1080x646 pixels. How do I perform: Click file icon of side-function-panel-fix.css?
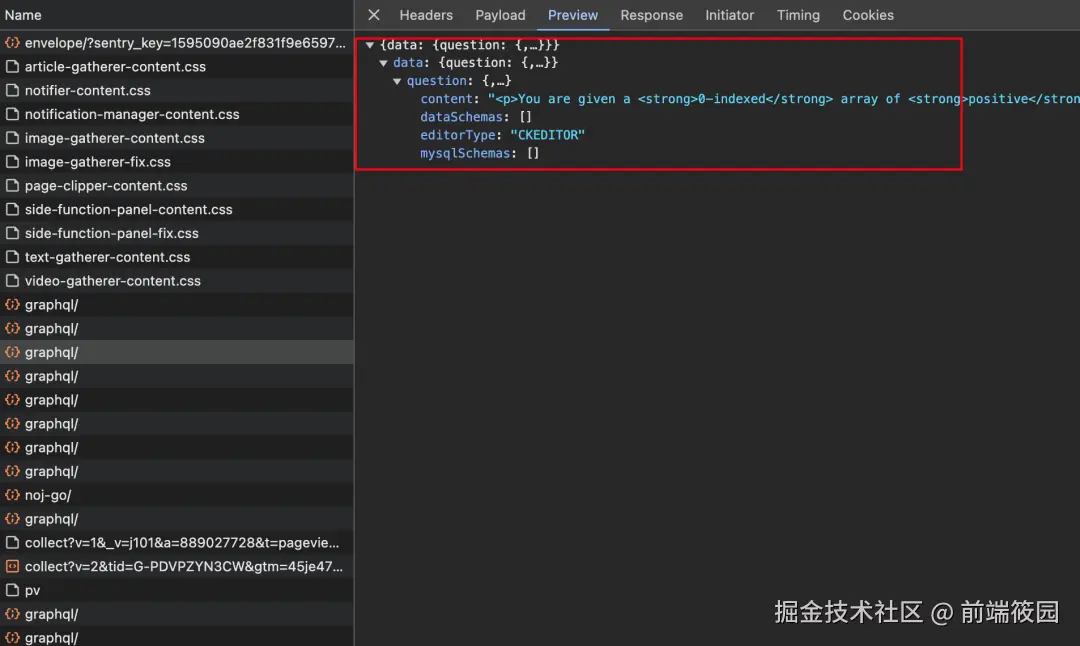12,233
